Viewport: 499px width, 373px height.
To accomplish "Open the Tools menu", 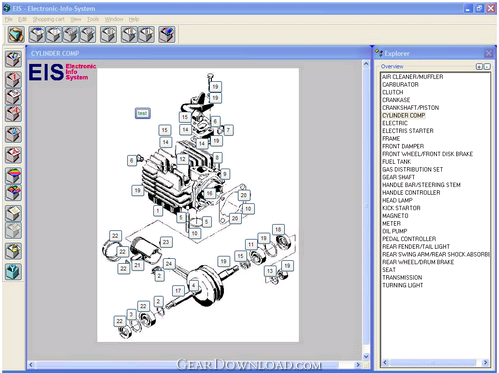I will 93,19.
